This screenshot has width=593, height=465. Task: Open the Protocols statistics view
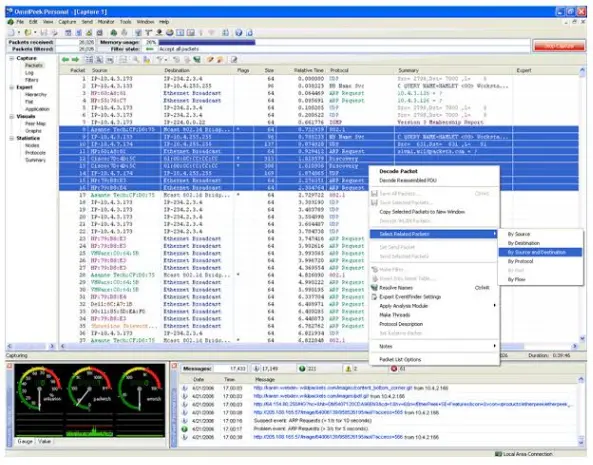click(x=35, y=153)
